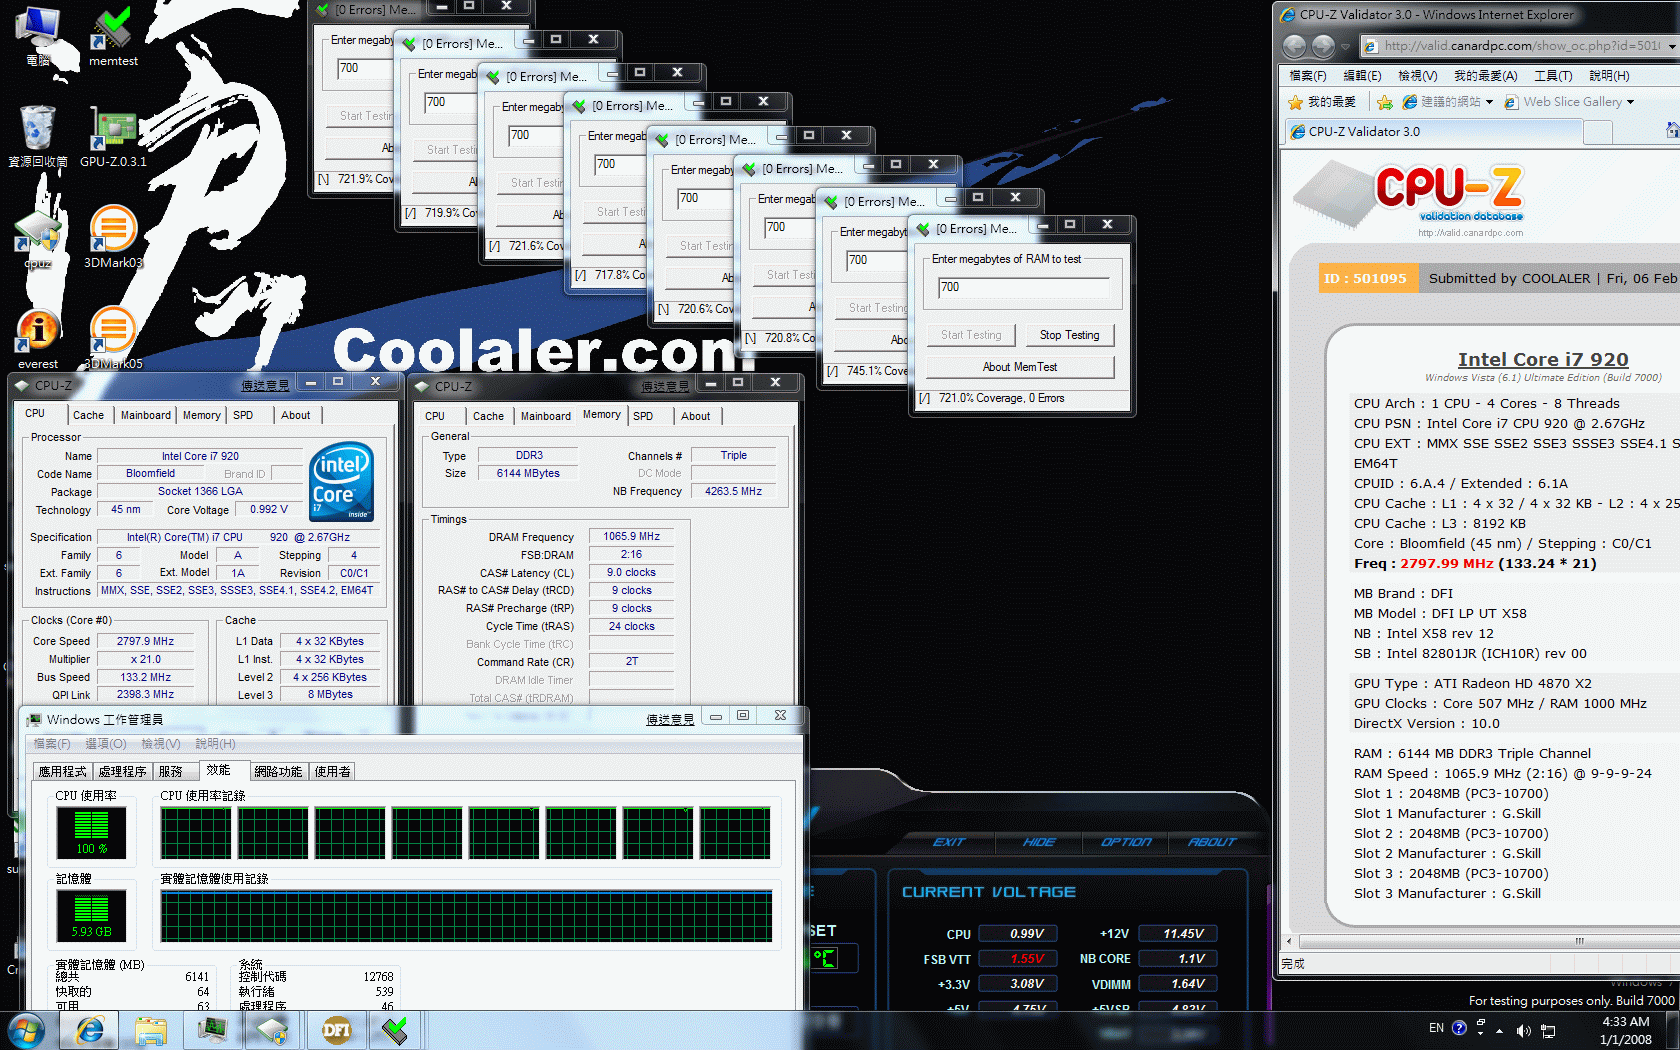Open the everest desktop shortcut
The image size is (1680, 1050).
tap(38, 337)
